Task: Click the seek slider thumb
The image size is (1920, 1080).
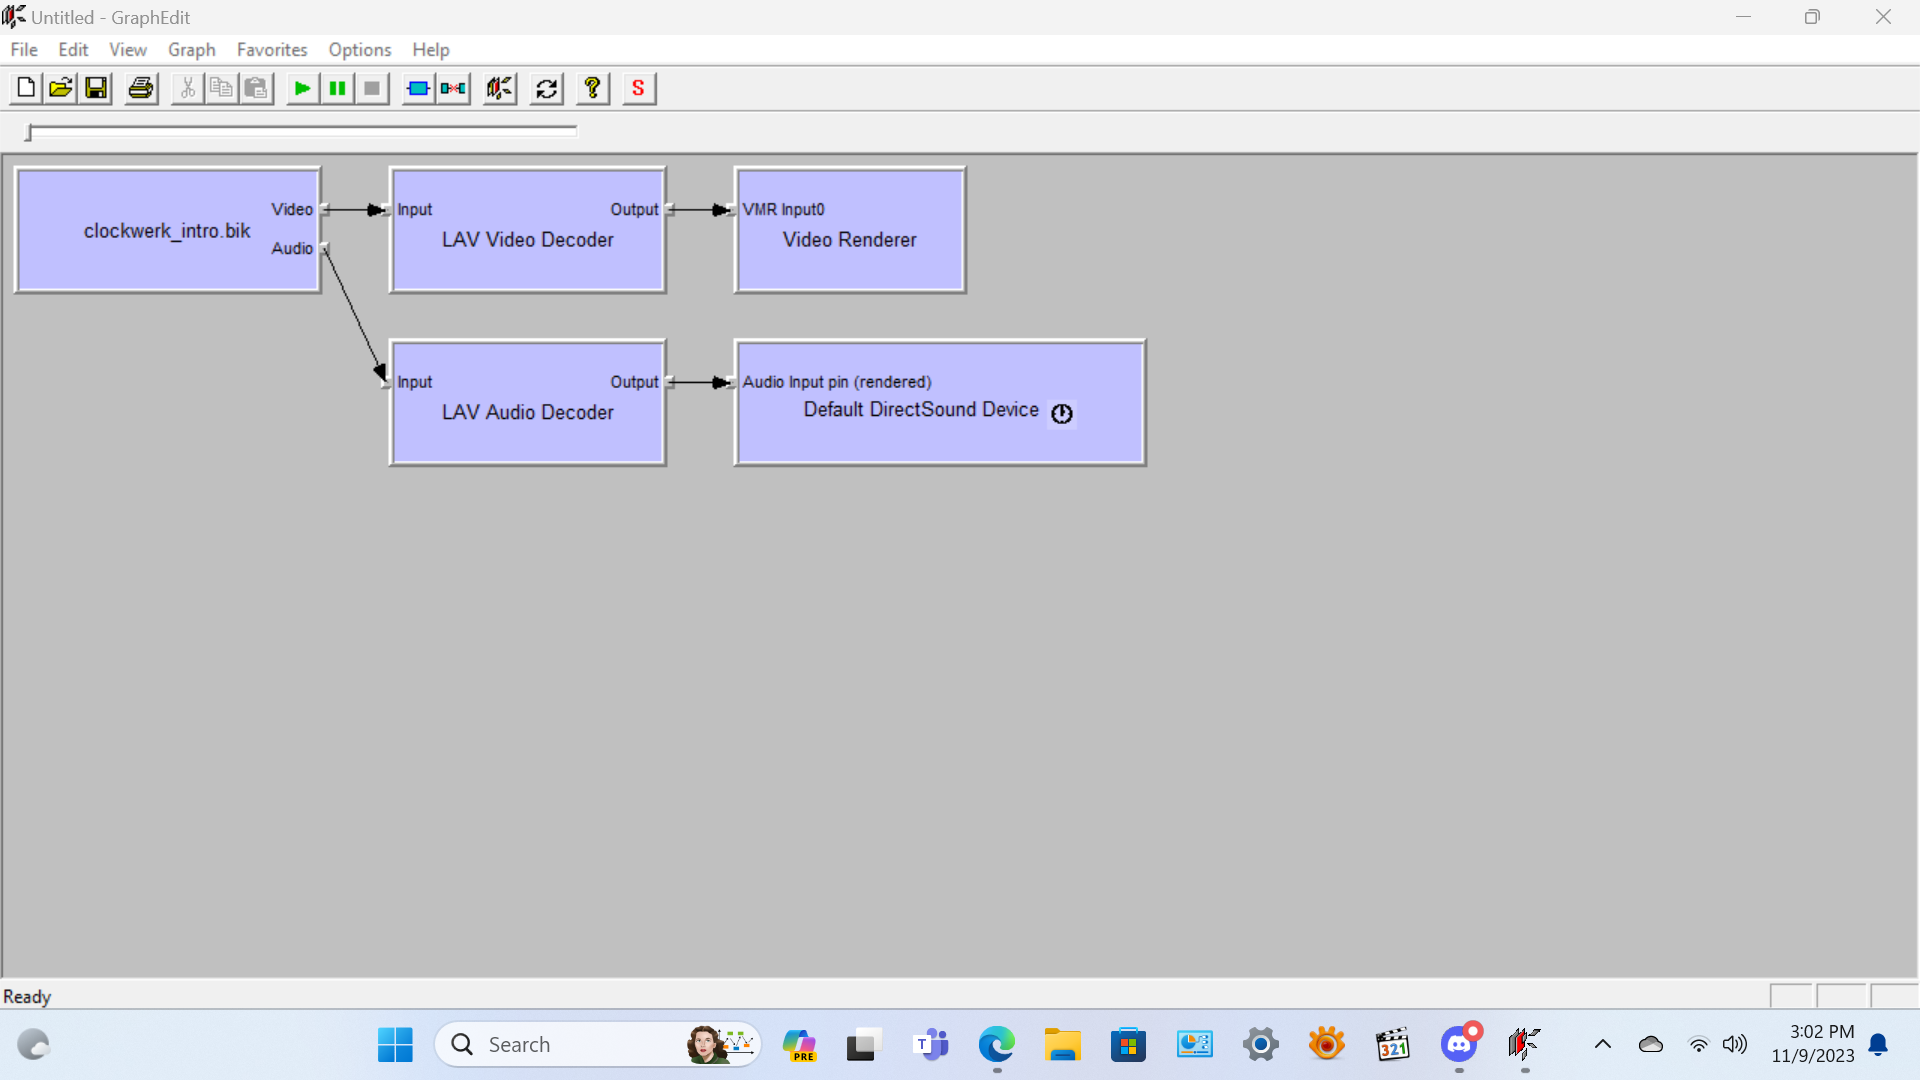Action: [x=29, y=133]
